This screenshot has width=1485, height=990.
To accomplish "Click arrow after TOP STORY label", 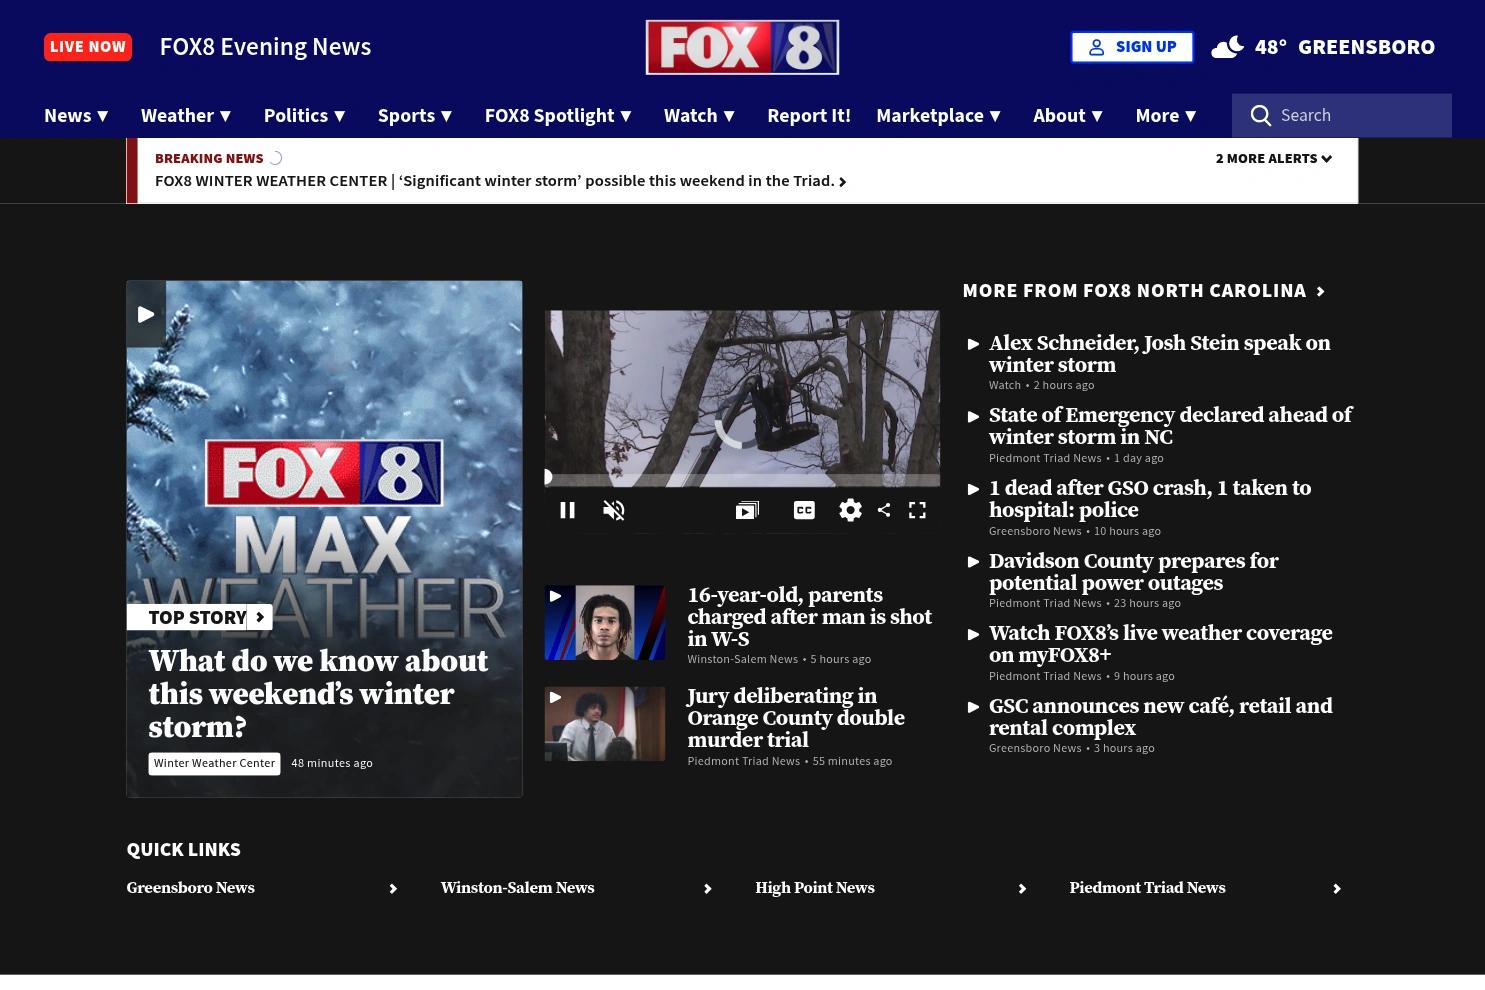I will [260, 617].
